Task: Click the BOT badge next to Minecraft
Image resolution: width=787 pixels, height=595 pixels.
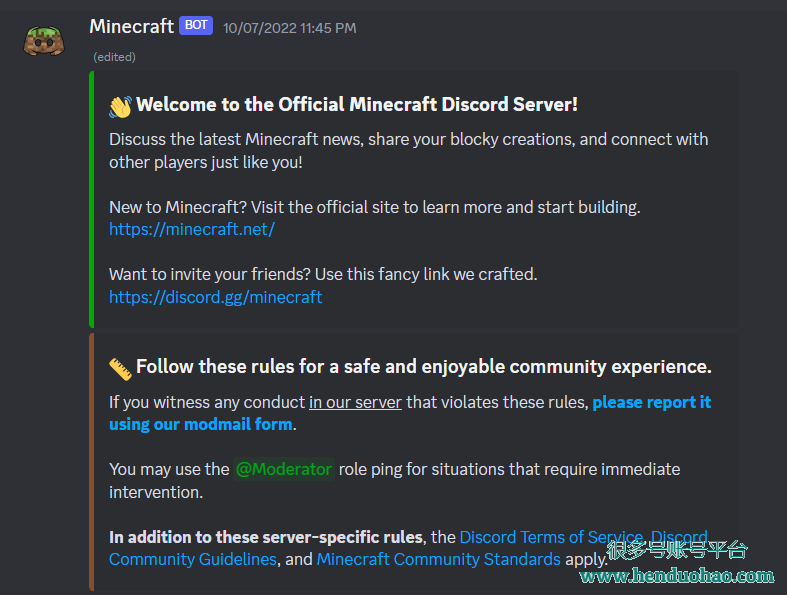Action: click(196, 26)
